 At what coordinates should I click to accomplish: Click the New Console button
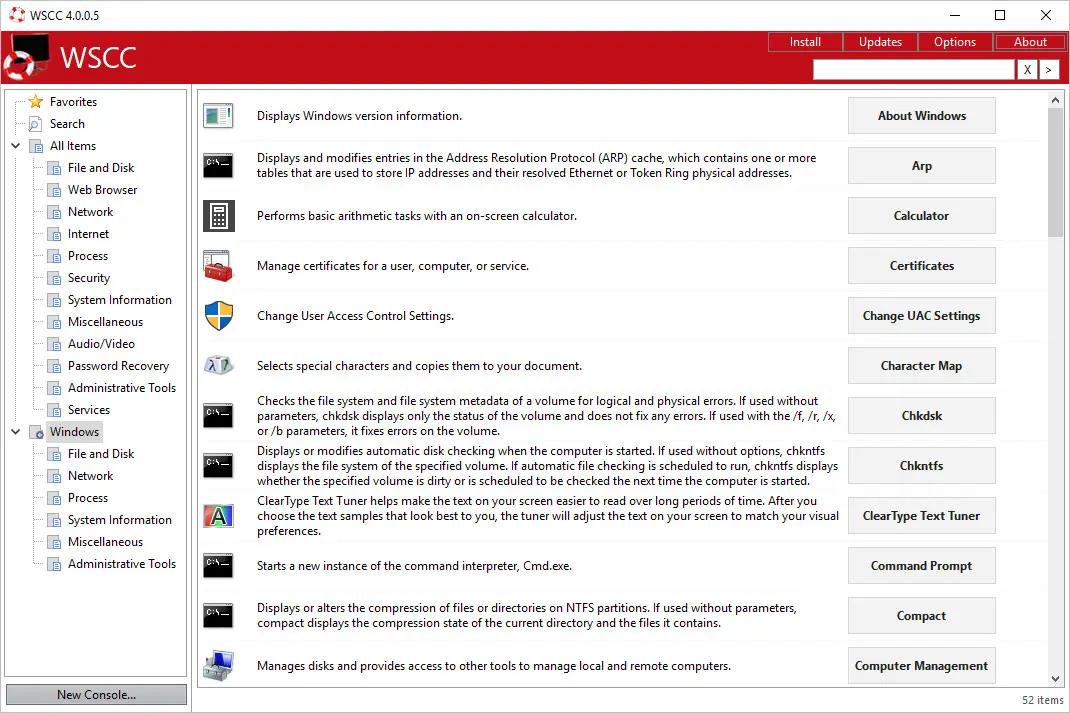(96, 695)
